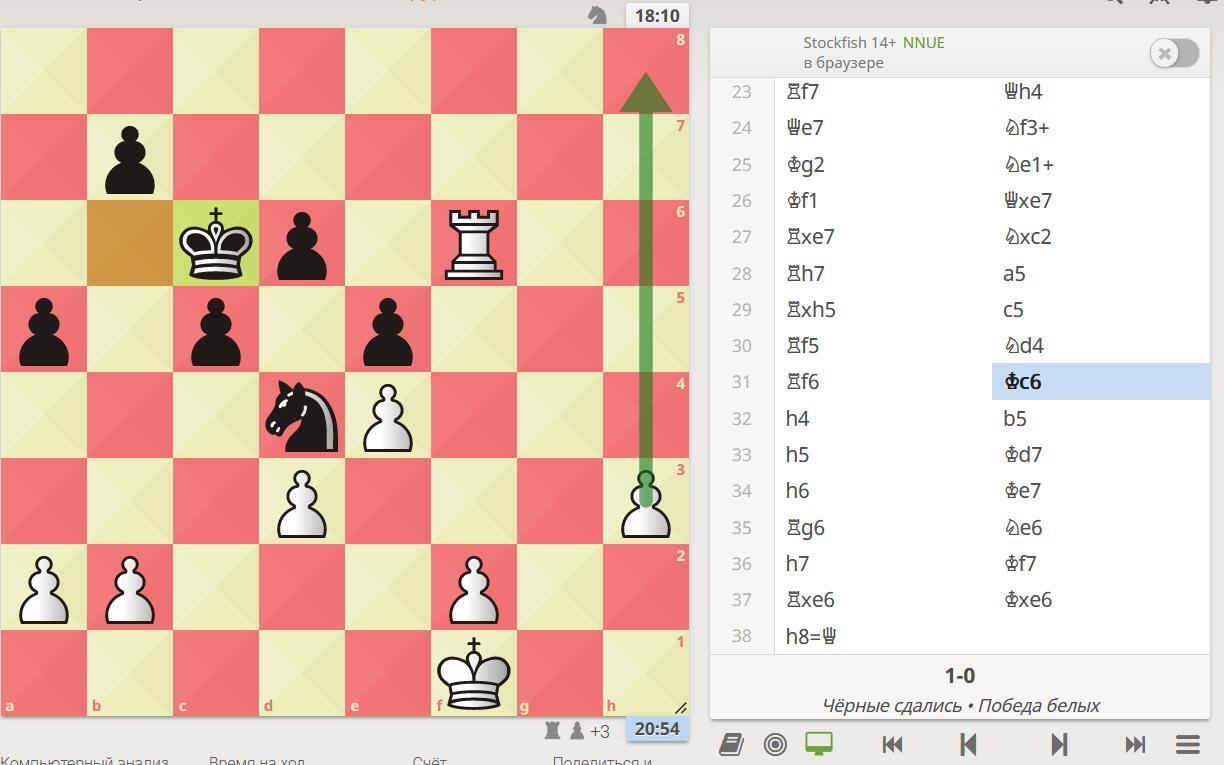Click the white king on f1
This screenshot has width=1224, height=765.
pyautogui.click(x=474, y=673)
